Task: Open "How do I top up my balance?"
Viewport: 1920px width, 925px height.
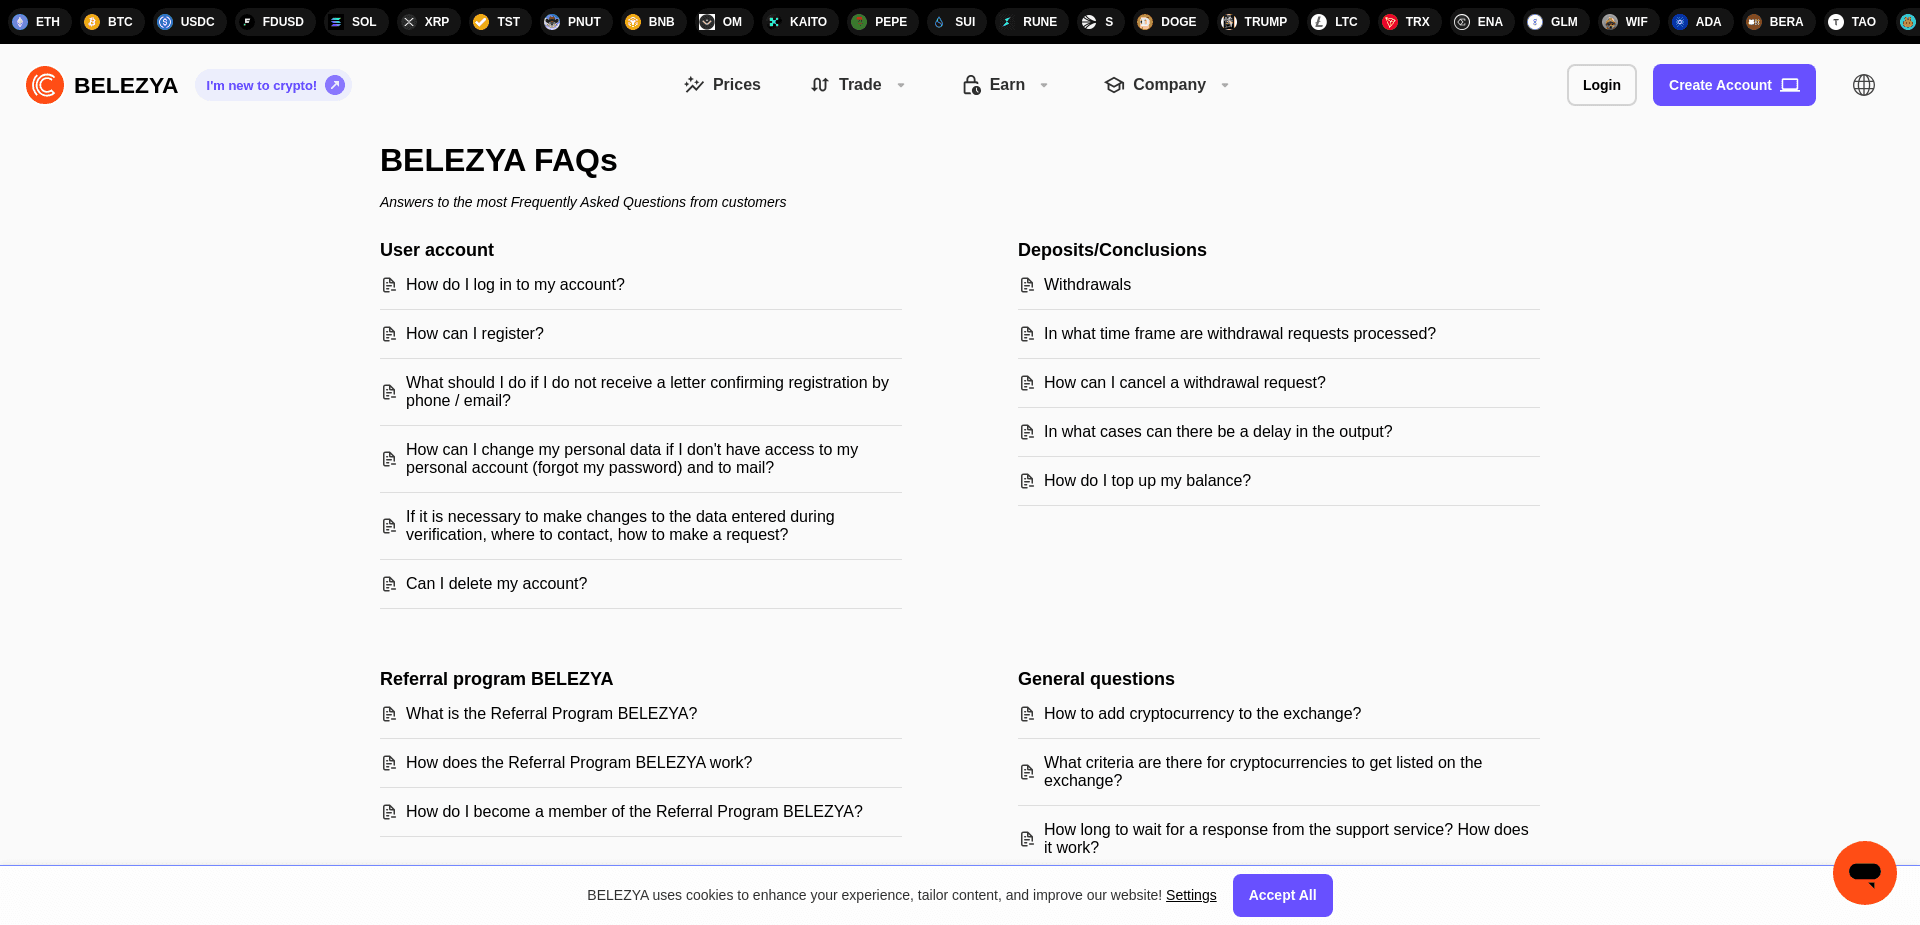Action: coord(1147,481)
